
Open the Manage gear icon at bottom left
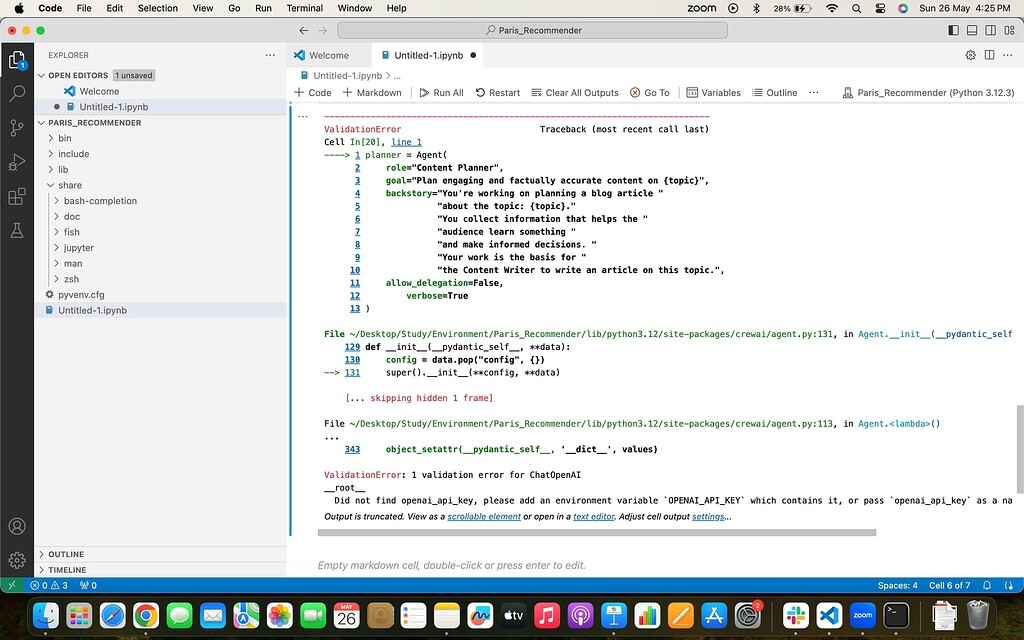[x=17, y=560]
